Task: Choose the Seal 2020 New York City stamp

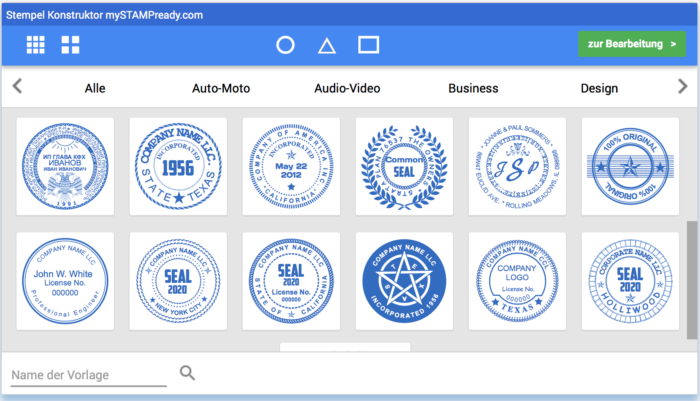Action: point(178,281)
